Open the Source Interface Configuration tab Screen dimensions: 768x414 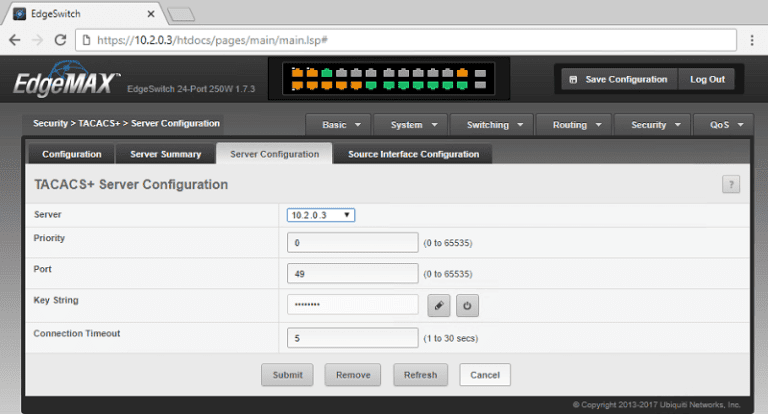point(413,154)
